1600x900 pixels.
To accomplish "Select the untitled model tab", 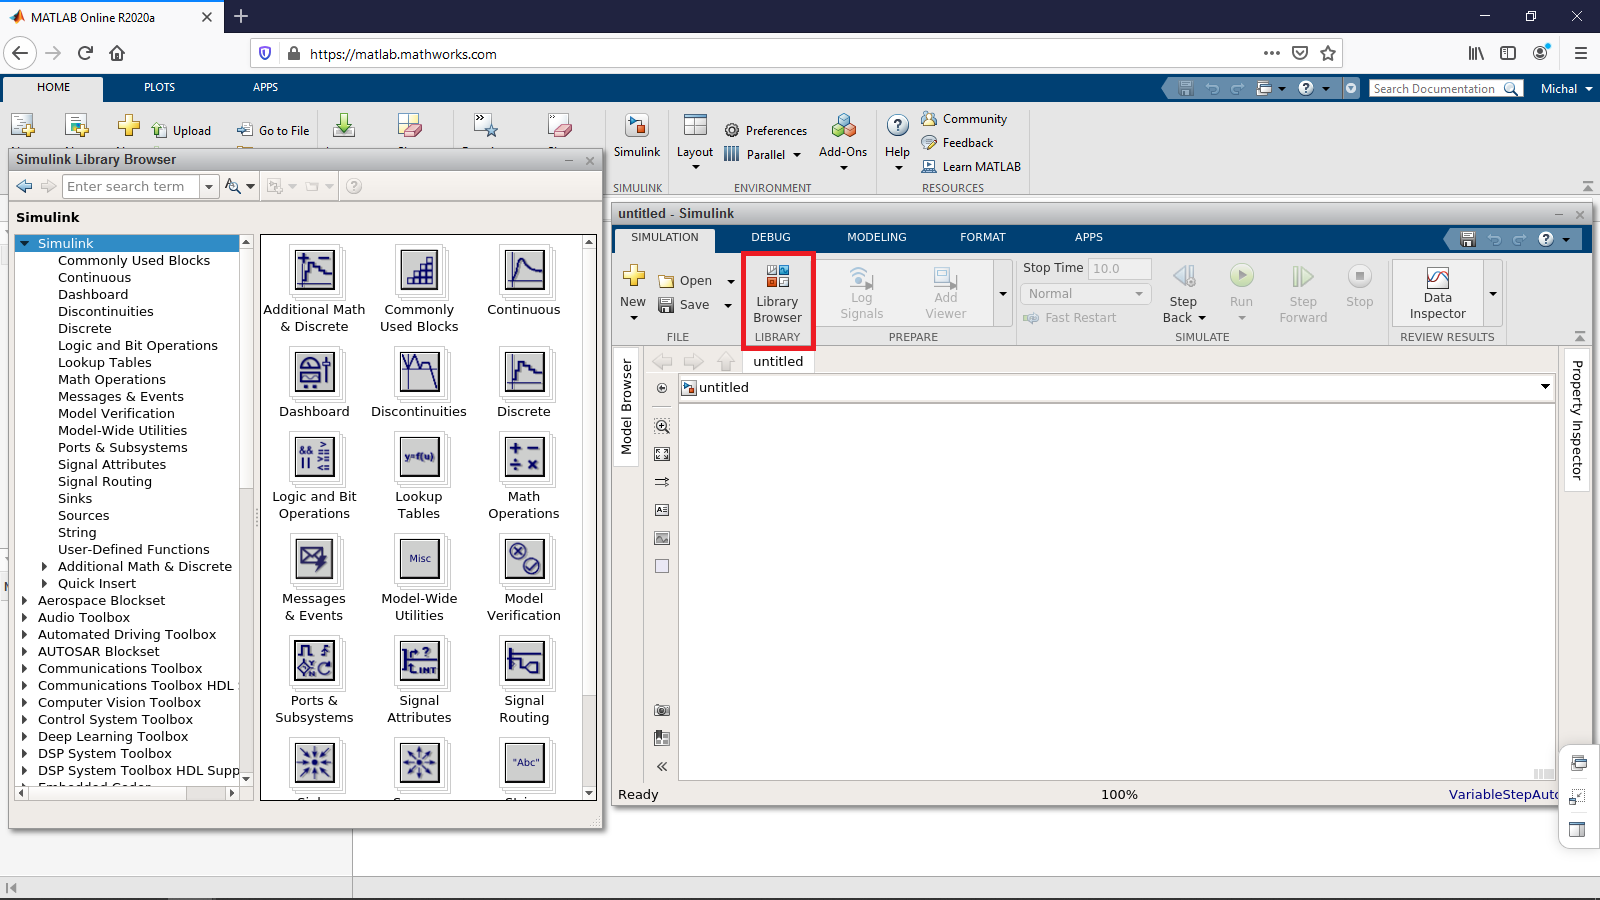I will (x=778, y=362).
